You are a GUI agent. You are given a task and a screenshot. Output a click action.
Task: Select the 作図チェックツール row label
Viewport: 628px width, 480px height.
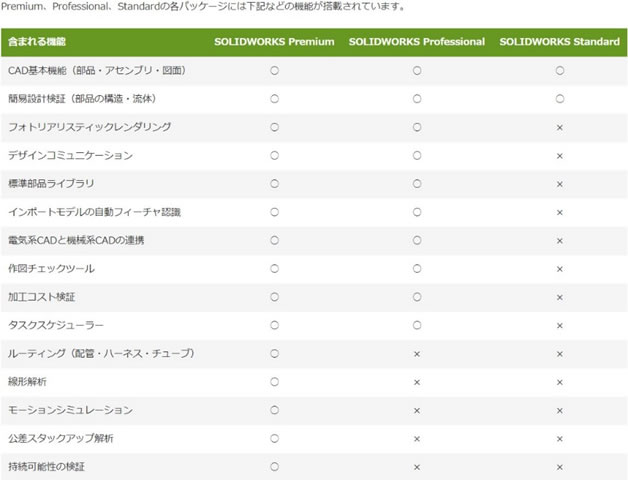pyautogui.click(x=51, y=268)
